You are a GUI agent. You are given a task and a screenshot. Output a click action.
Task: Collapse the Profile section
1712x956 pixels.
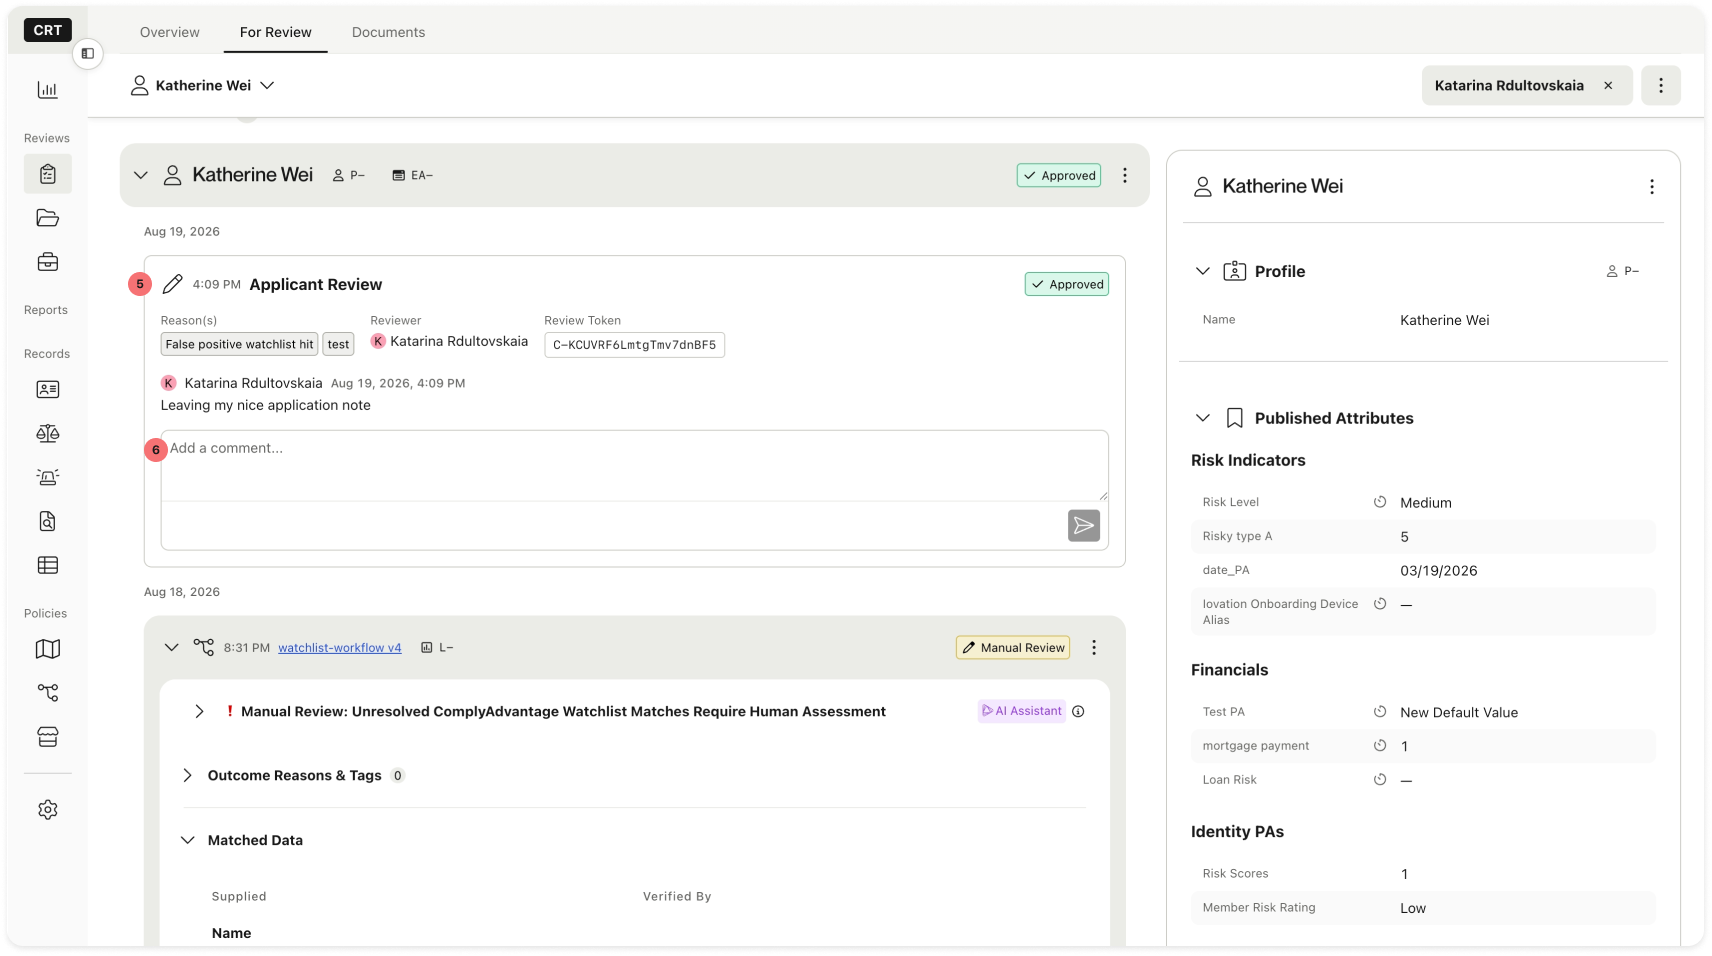[x=1203, y=271]
